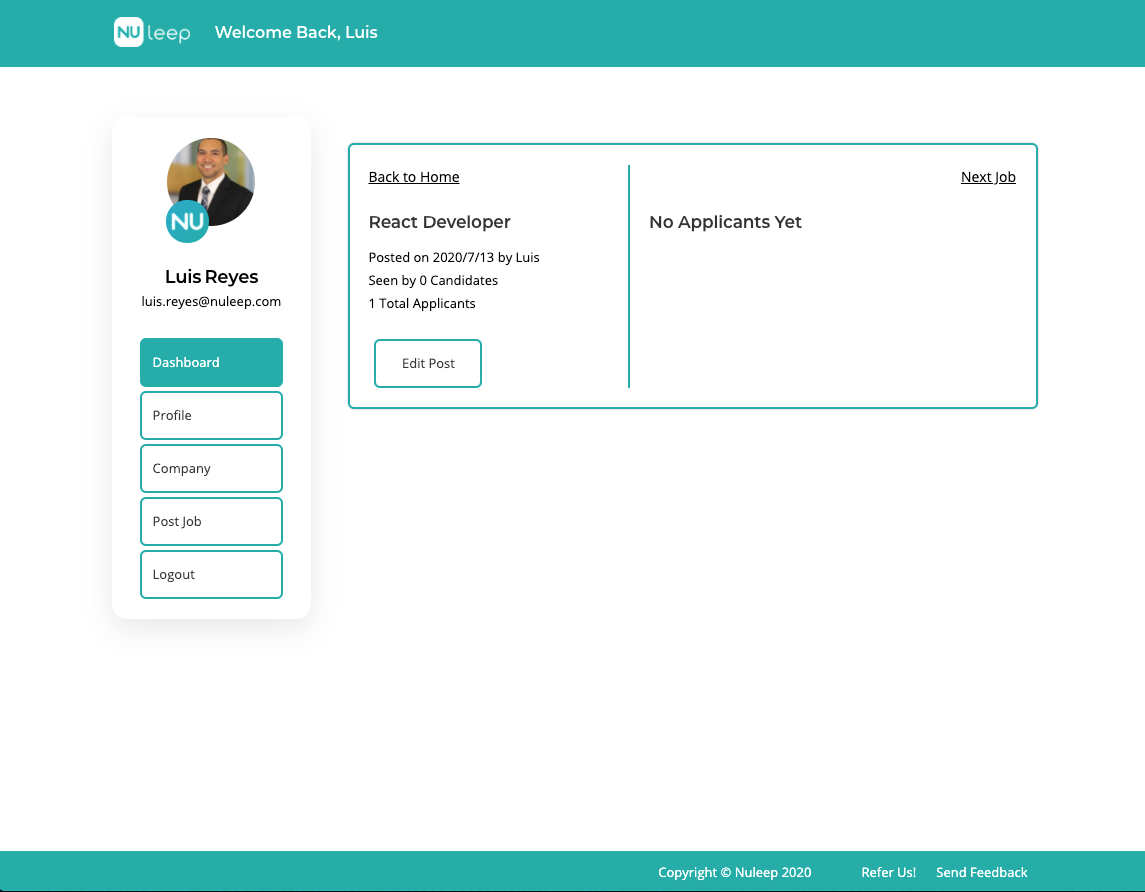The width and height of the screenshot is (1145, 892).
Task: Click 'No Applicants Yet' heading
Action: (x=726, y=222)
